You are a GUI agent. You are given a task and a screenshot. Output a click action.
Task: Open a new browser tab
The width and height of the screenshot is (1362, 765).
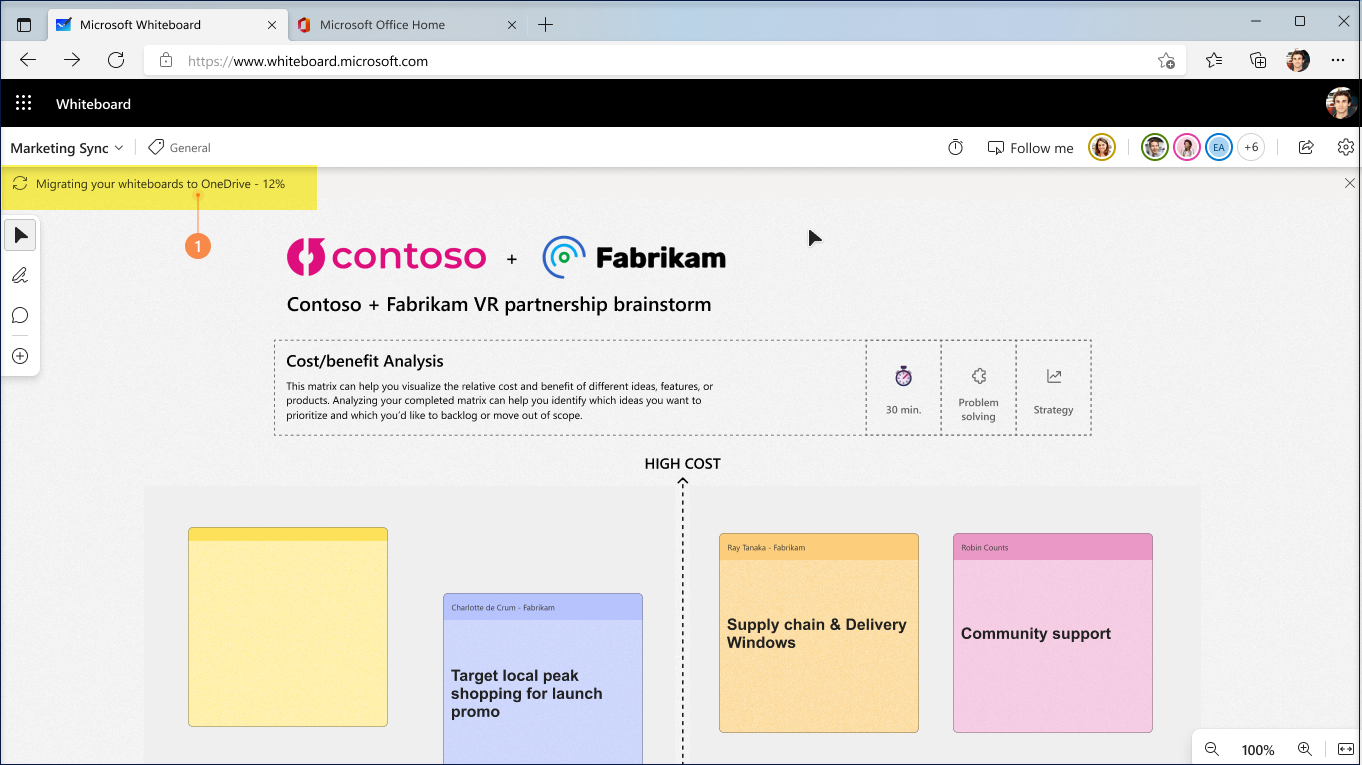click(545, 25)
